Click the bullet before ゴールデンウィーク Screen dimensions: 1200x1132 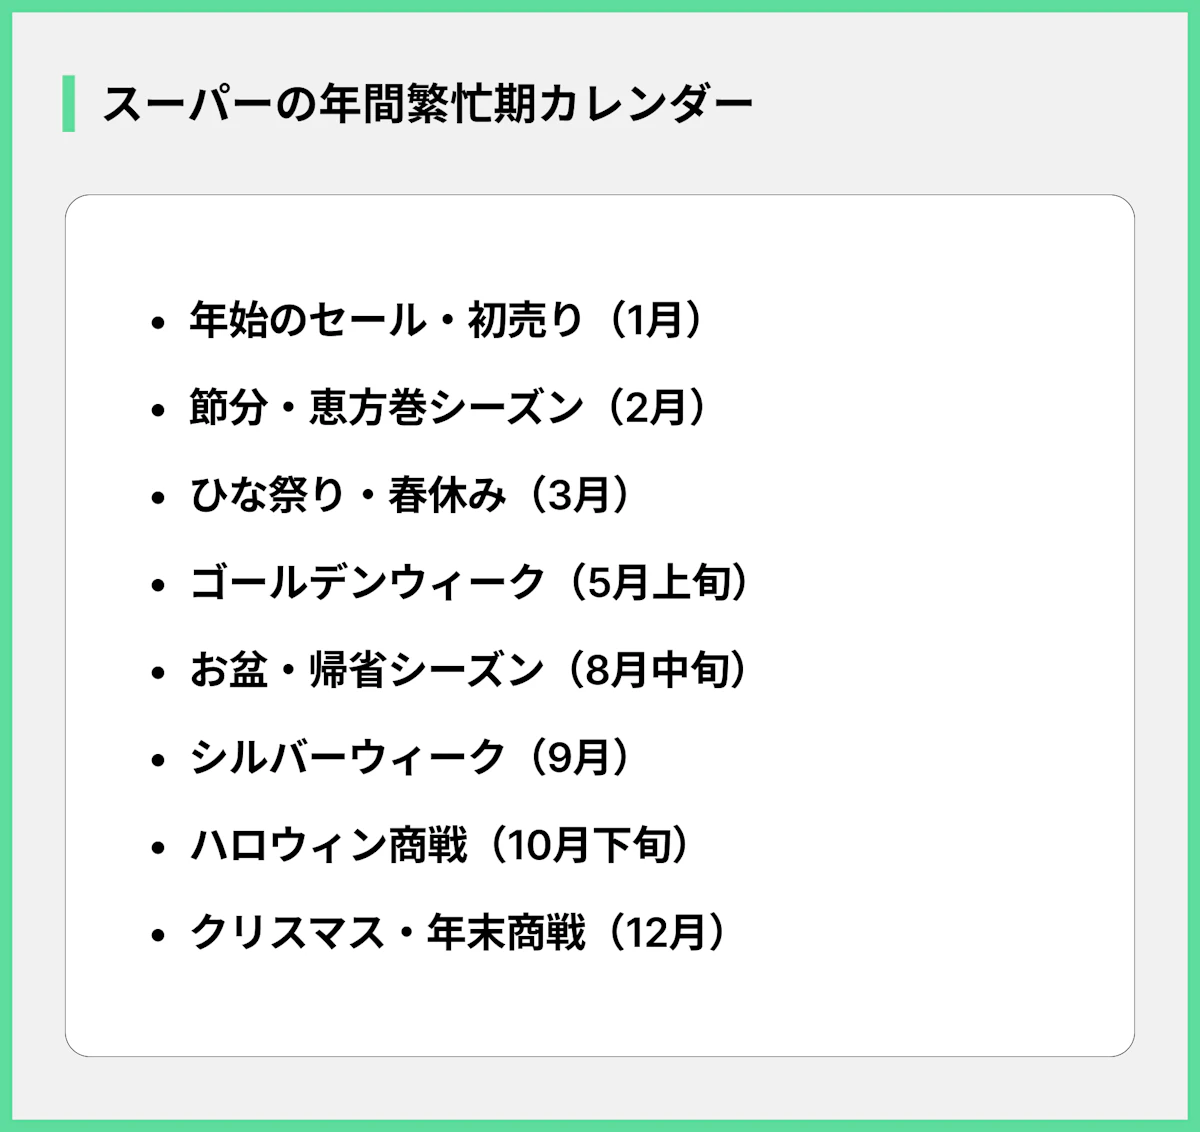tap(157, 585)
